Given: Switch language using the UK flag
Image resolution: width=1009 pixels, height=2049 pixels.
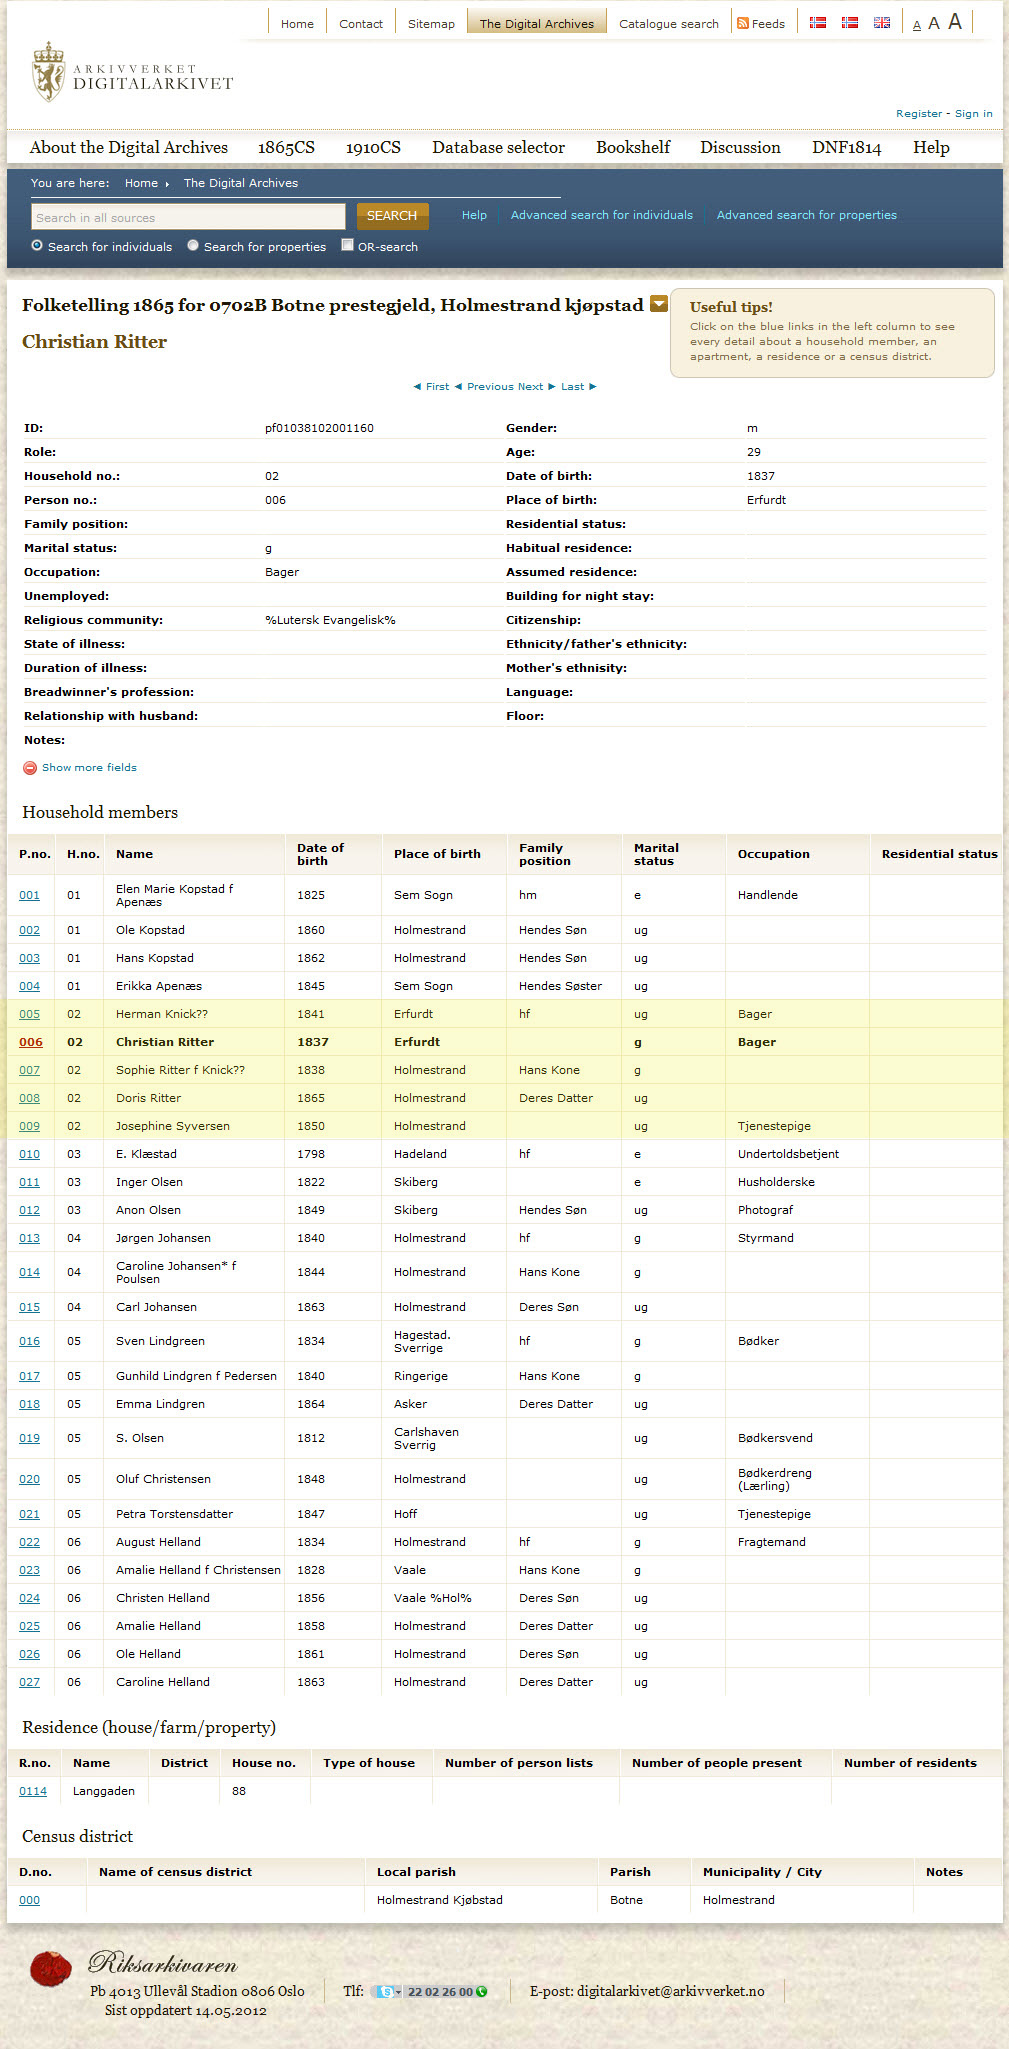Looking at the screenshot, I should click(881, 23).
